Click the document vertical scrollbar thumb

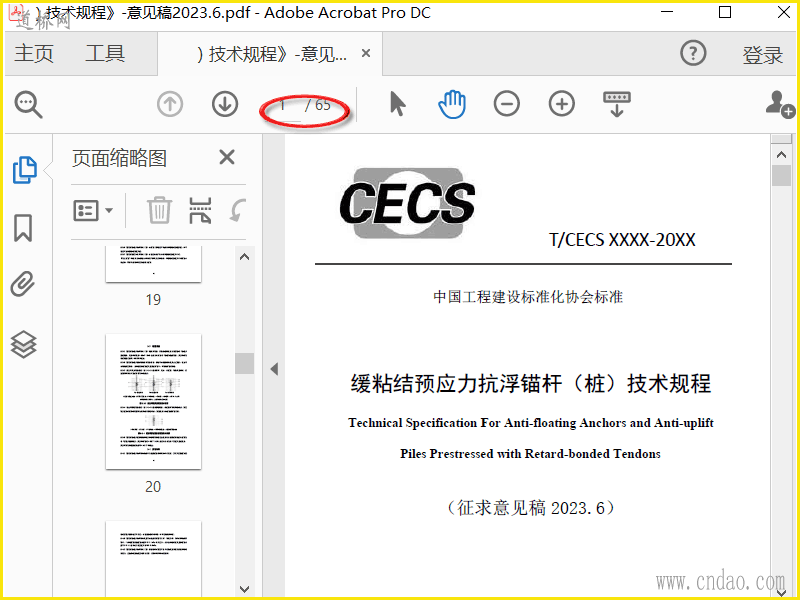coord(781,175)
